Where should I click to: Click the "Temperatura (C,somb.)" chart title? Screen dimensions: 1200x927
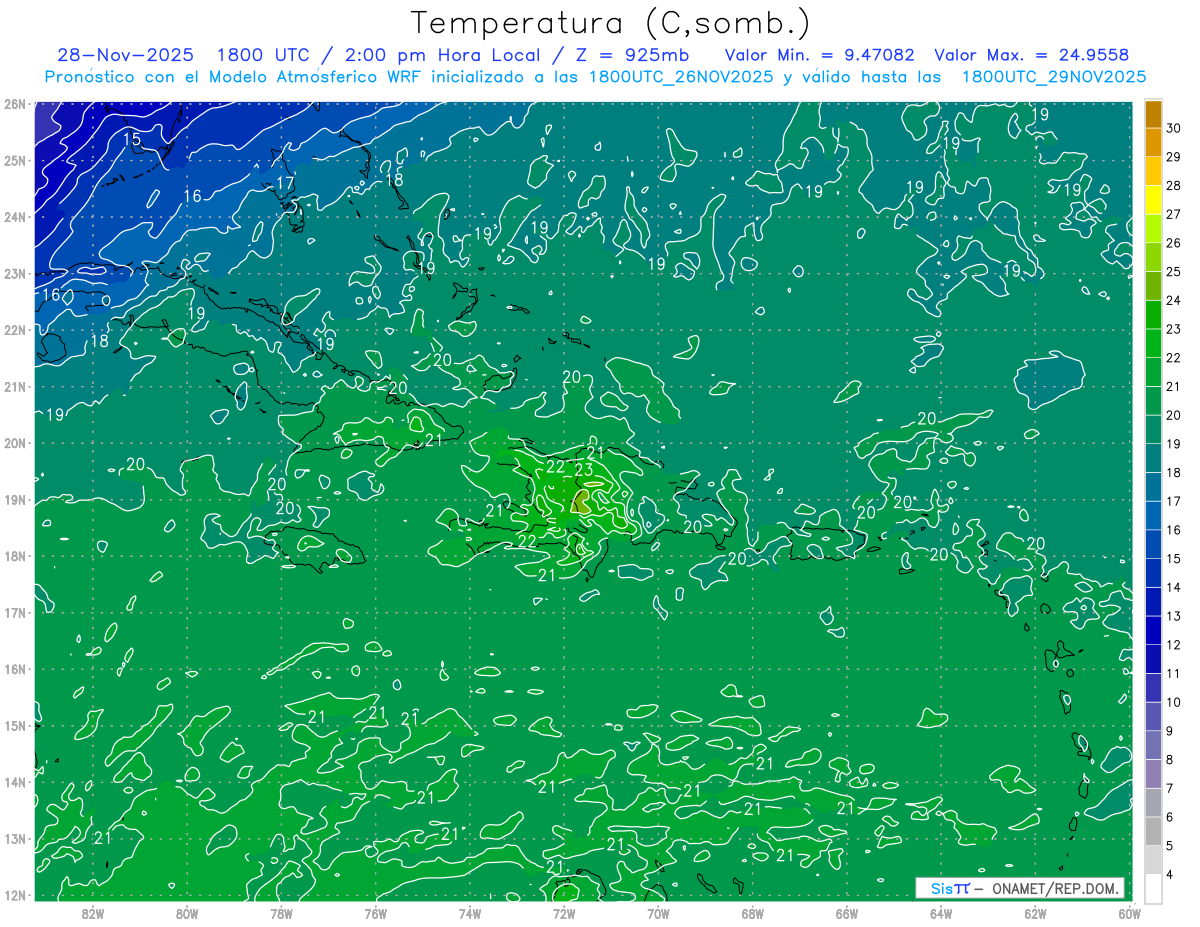click(x=611, y=24)
